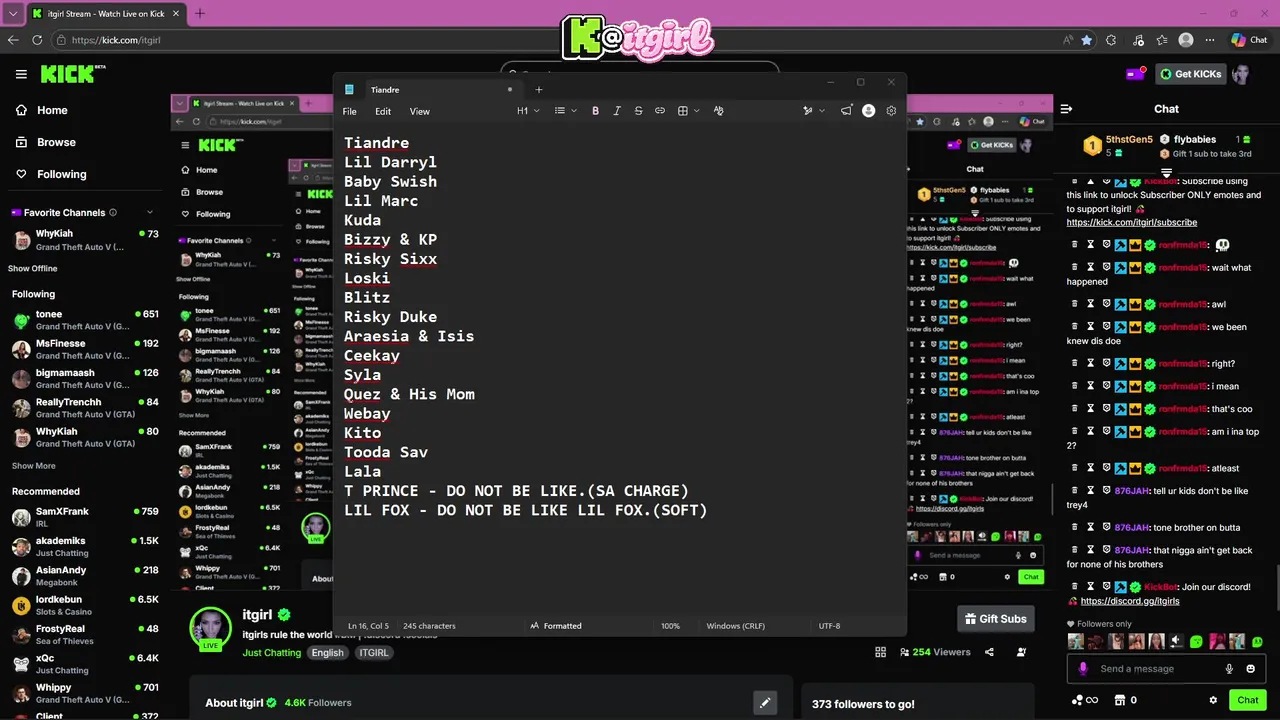Open kick.com/itgirl/subscribe link in chat
Image resolution: width=1280 pixels, height=720 pixels.
(x=1131, y=222)
